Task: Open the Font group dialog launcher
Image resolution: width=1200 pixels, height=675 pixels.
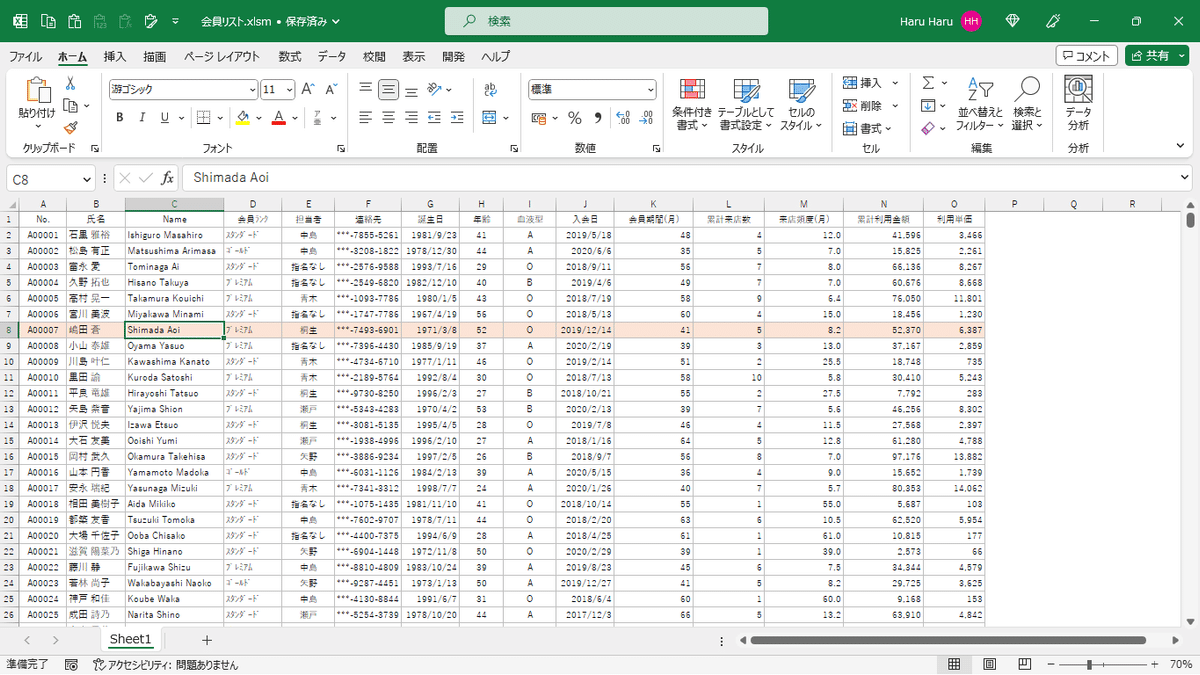Action: point(340,148)
